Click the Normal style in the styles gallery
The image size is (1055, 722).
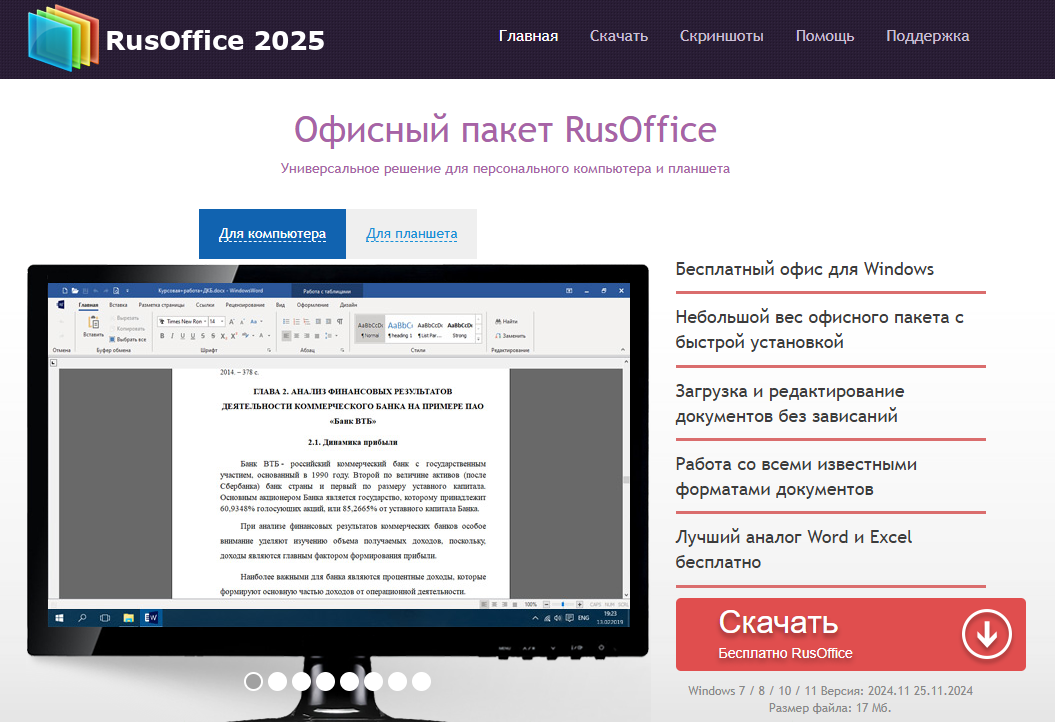coord(370,329)
